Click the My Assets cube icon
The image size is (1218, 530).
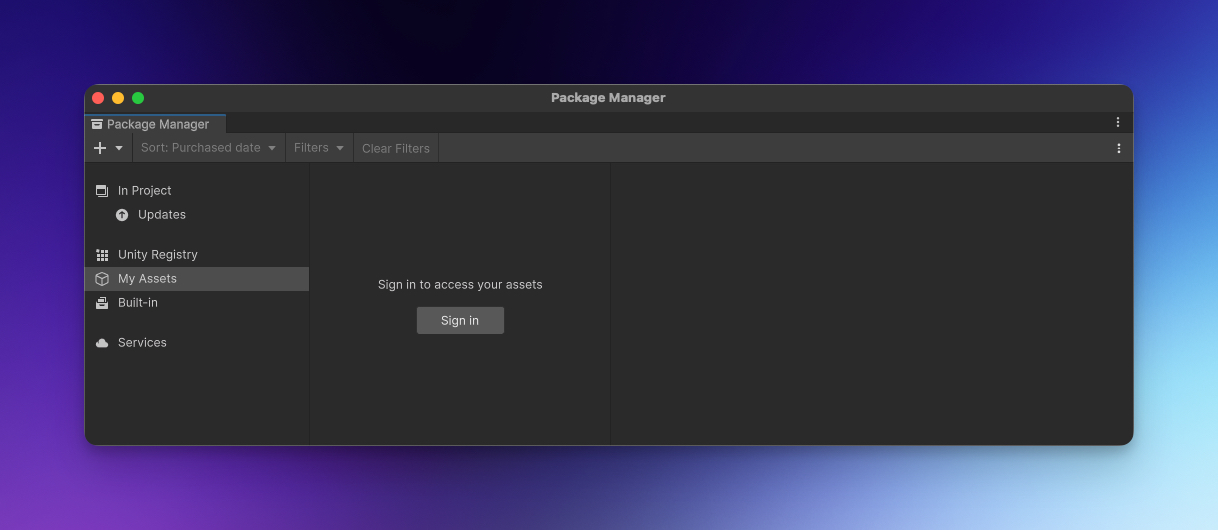coord(102,279)
